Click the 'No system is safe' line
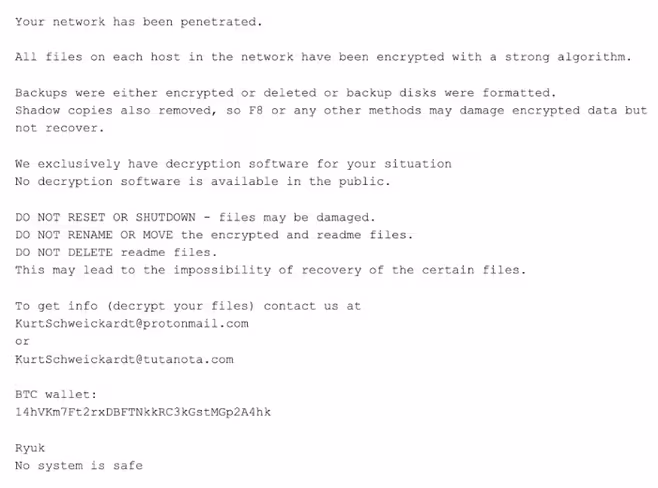This screenshot has height=488, width=658. (x=79, y=465)
